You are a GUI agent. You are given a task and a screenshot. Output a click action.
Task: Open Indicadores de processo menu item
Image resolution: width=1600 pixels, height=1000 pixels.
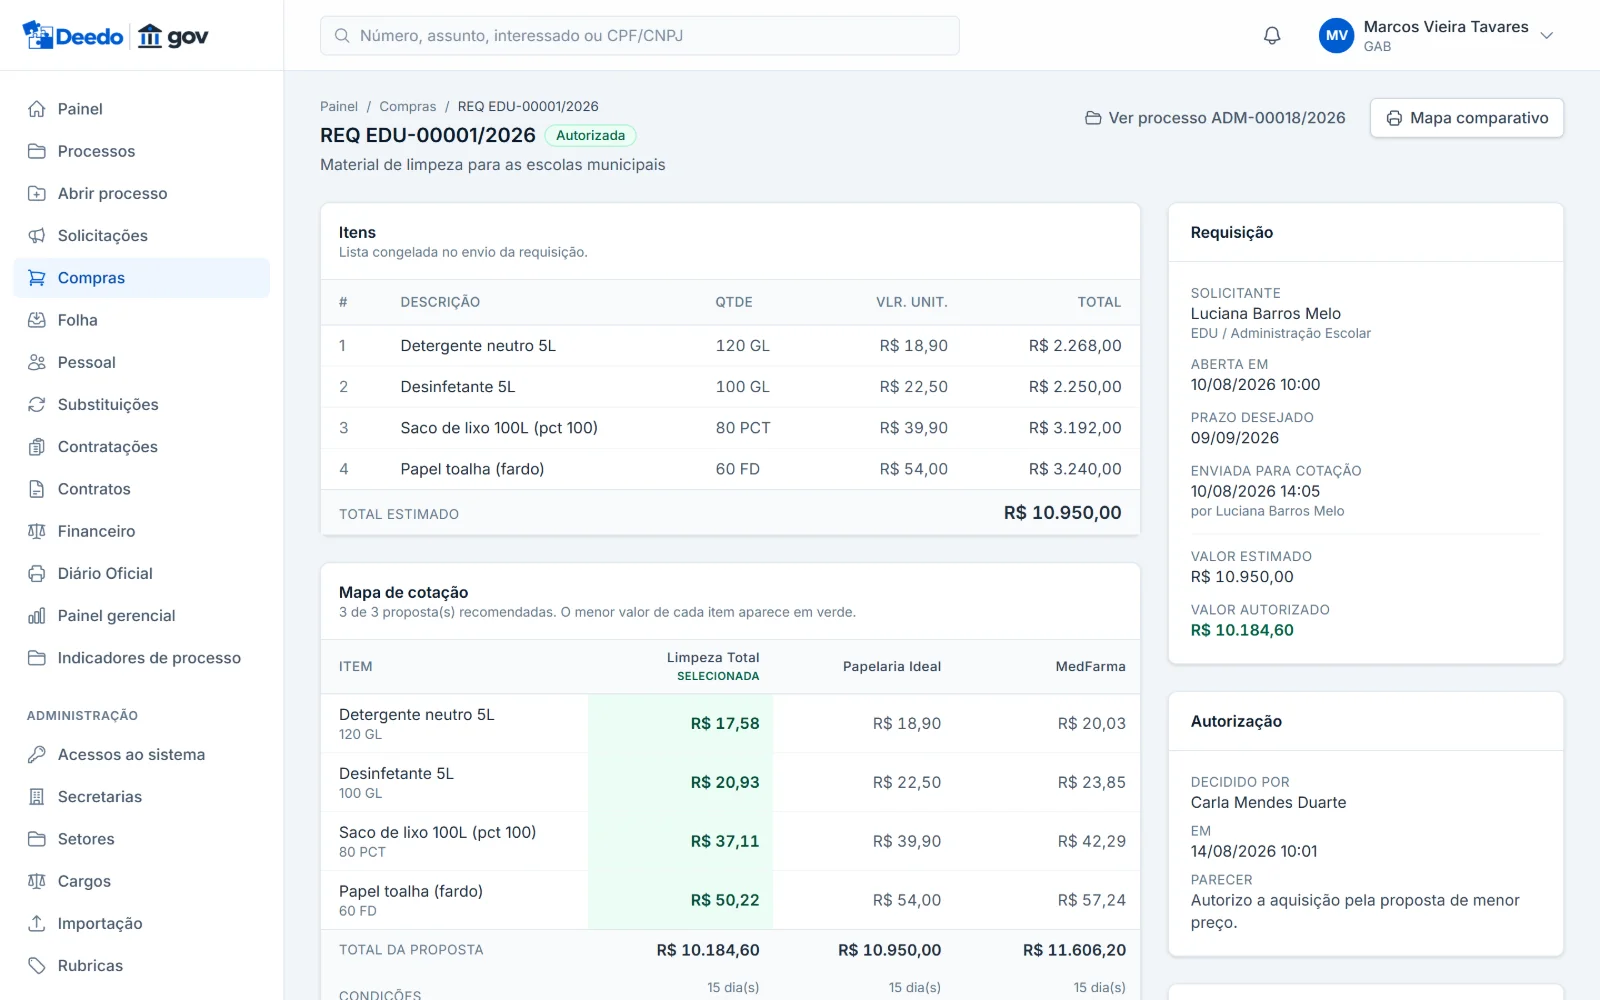coord(142,658)
